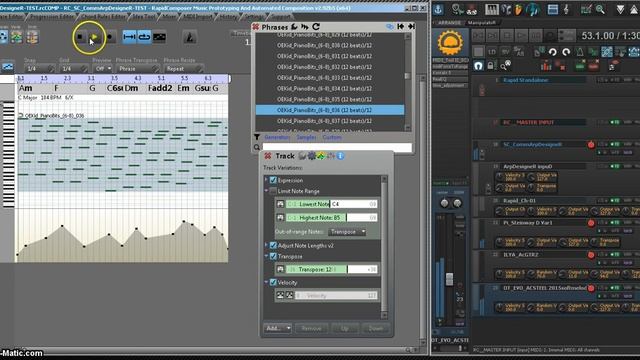
Task: Click the gear icon in Track header
Action: tap(311, 156)
